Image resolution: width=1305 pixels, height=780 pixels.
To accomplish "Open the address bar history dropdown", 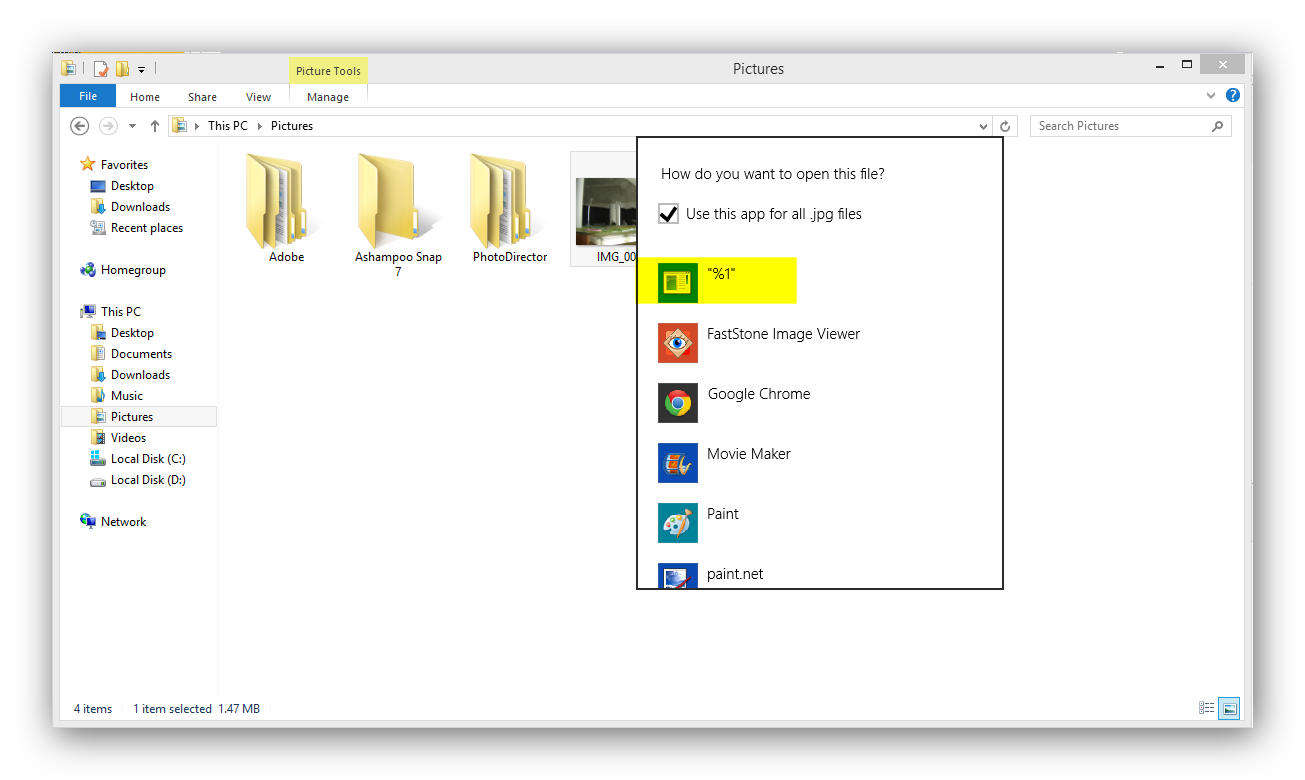I will coord(984,126).
